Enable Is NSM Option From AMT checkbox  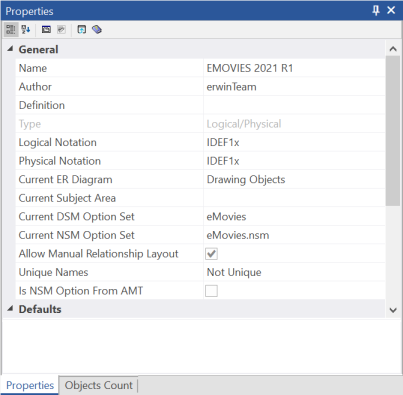point(211,291)
